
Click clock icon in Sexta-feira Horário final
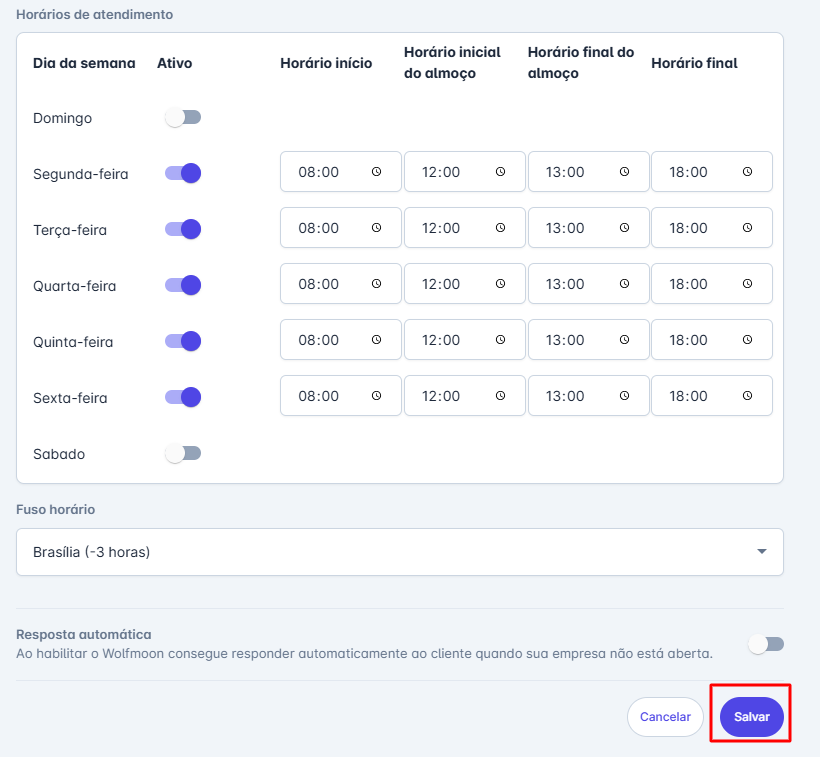pyautogui.click(x=747, y=396)
